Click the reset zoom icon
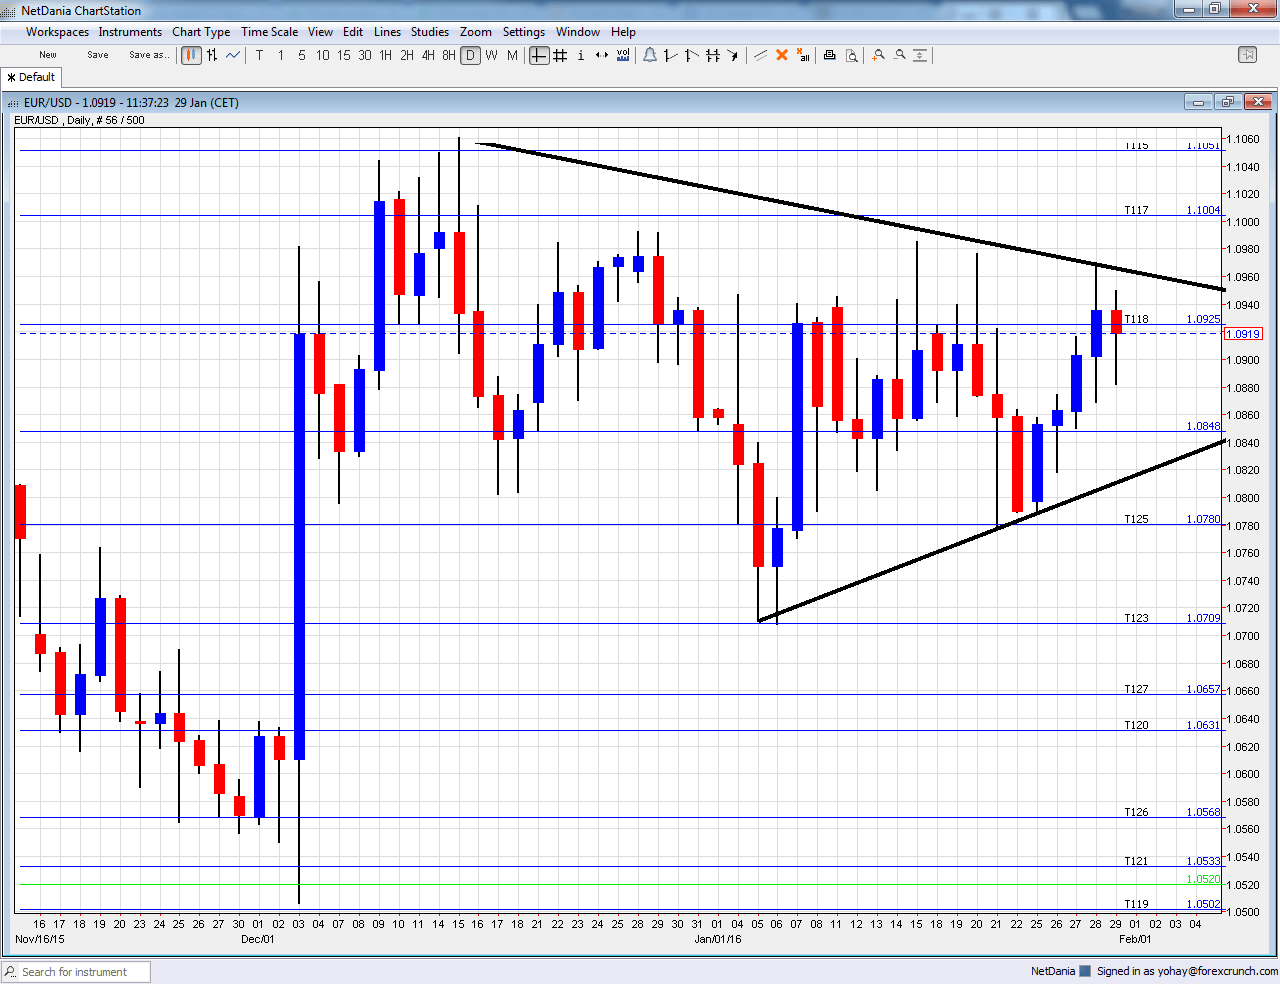This screenshot has height=984, width=1280. [920, 55]
